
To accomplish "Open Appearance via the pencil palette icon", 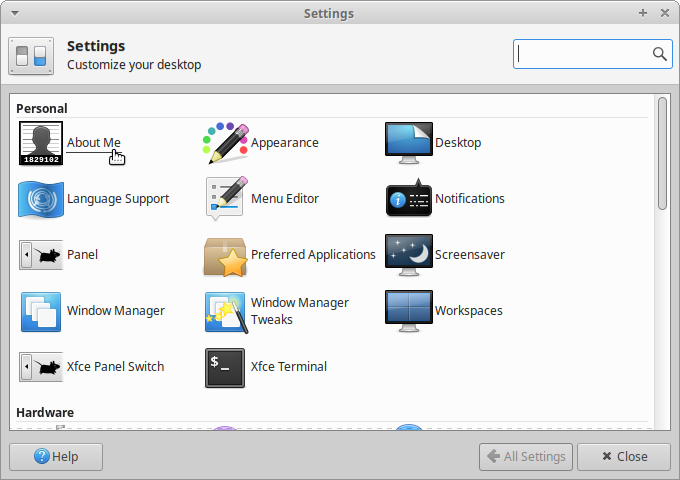I will pyautogui.click(x=226, y=143).
